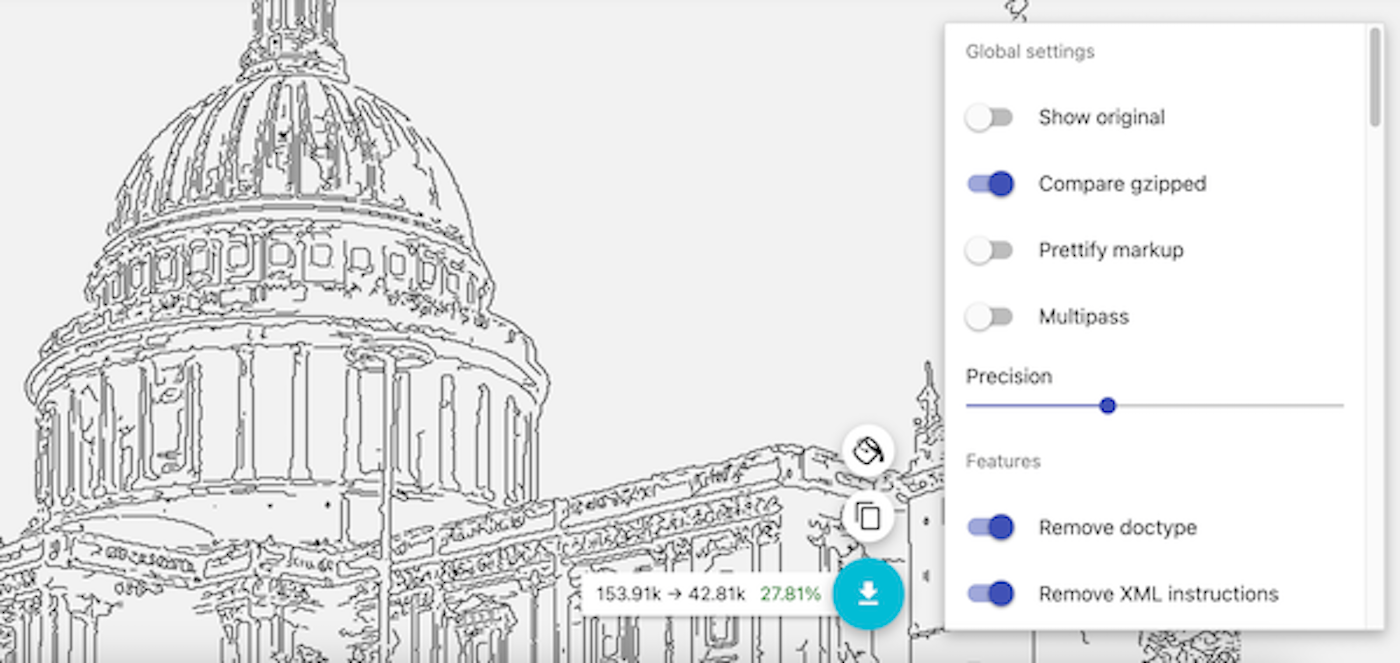Click the Features section heading
This screenshot has width=1400, height=663.
pos(1003,461)
